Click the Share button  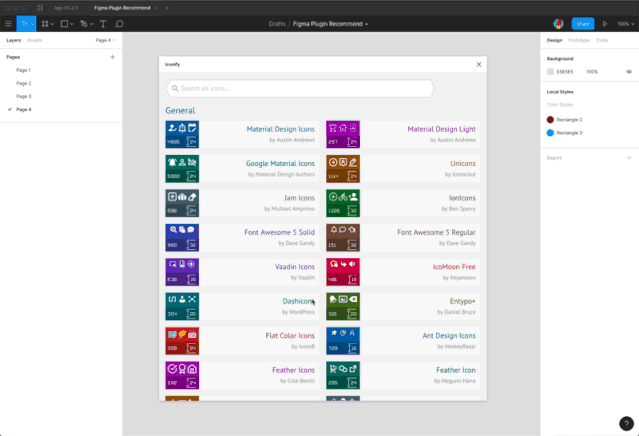583,24
